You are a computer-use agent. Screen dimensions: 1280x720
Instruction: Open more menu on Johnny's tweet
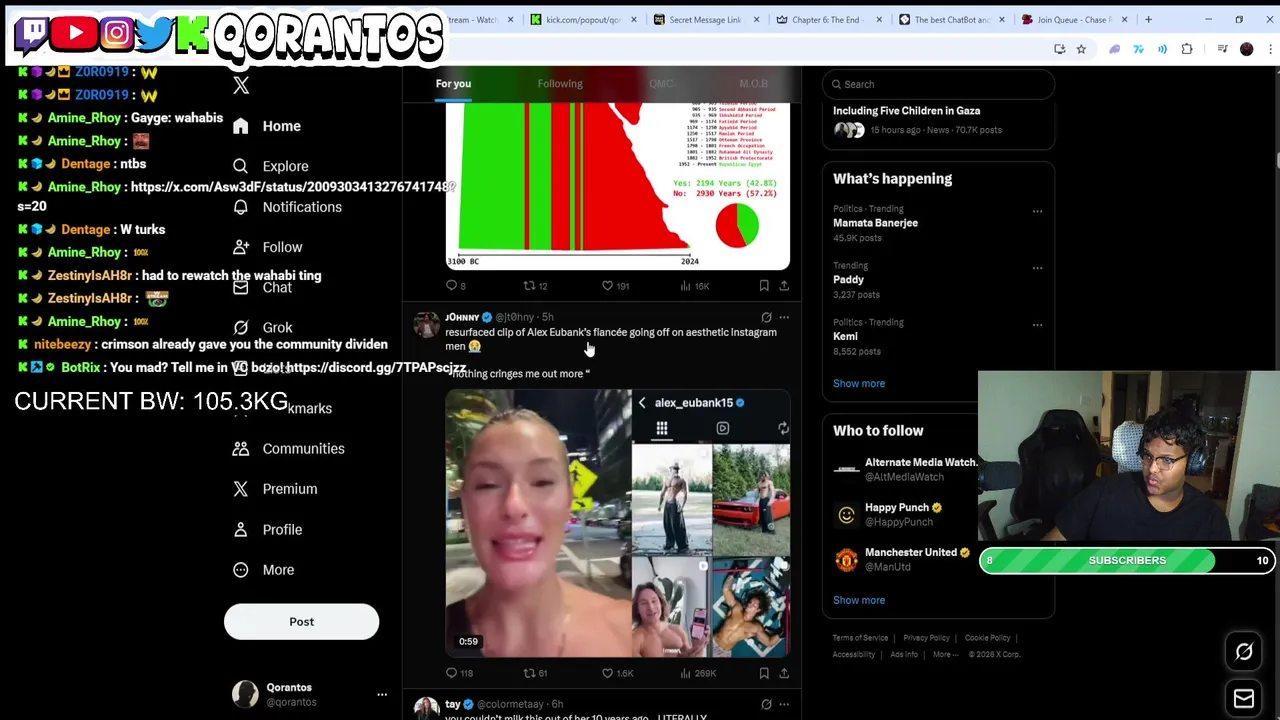[784, 318]
